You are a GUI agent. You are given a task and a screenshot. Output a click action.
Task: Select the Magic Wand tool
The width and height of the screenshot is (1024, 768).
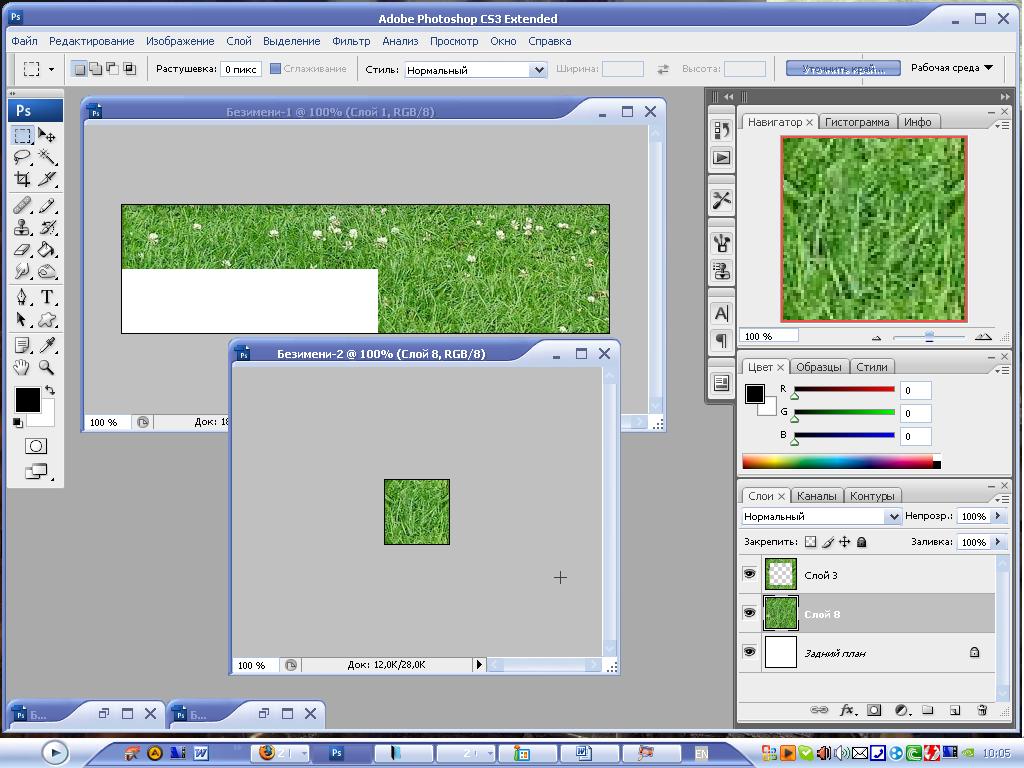pos(47,157)
